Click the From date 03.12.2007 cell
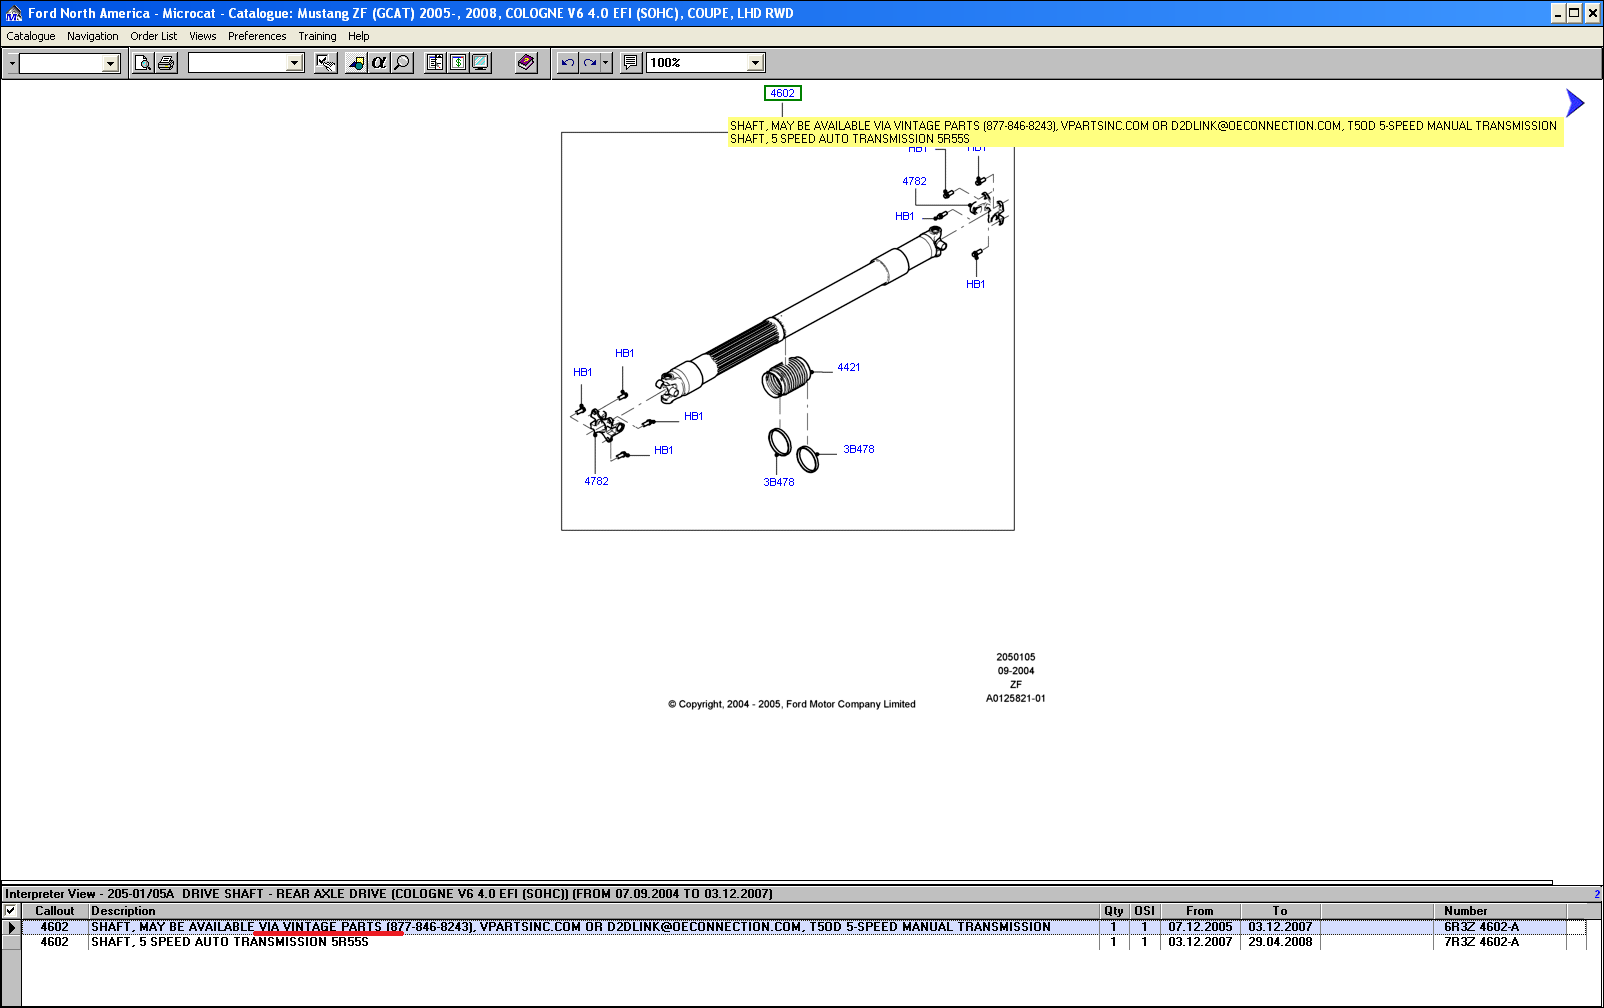This screenshot has height=1008, width=1604. tap(1200, 942)
